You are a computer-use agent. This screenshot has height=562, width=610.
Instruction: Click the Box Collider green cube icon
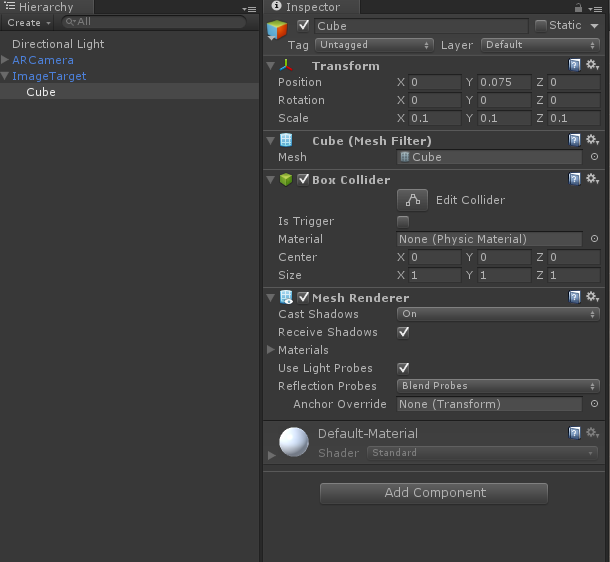tap(286, 179)
